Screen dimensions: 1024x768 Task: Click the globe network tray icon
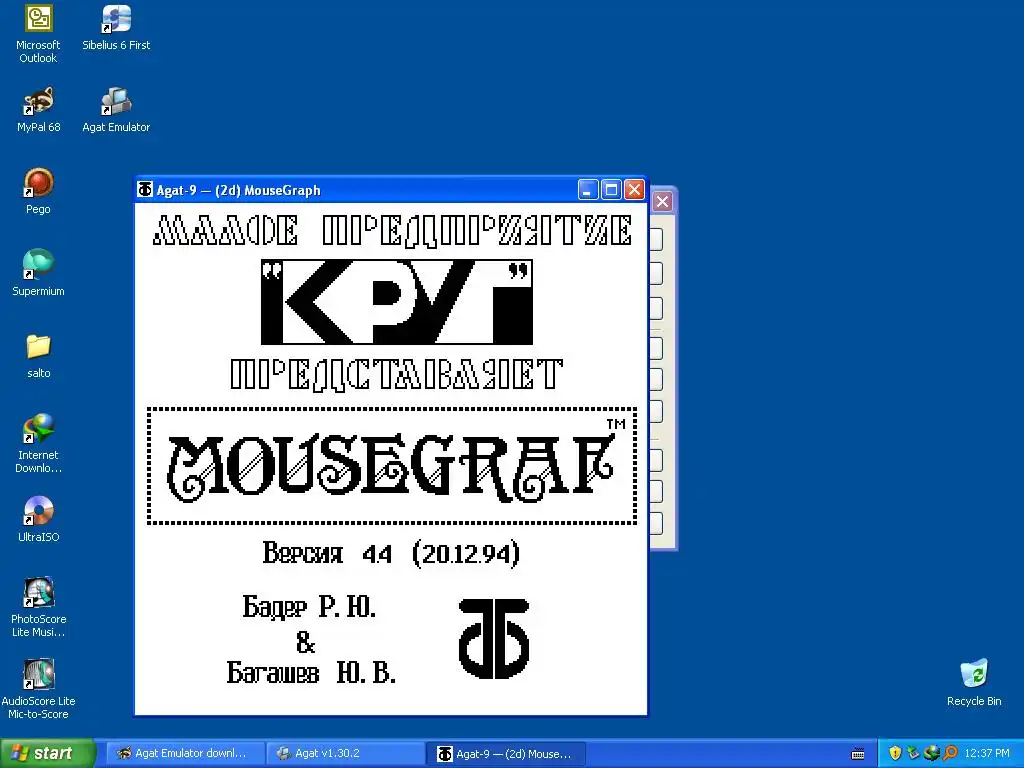tap(932, 753)
